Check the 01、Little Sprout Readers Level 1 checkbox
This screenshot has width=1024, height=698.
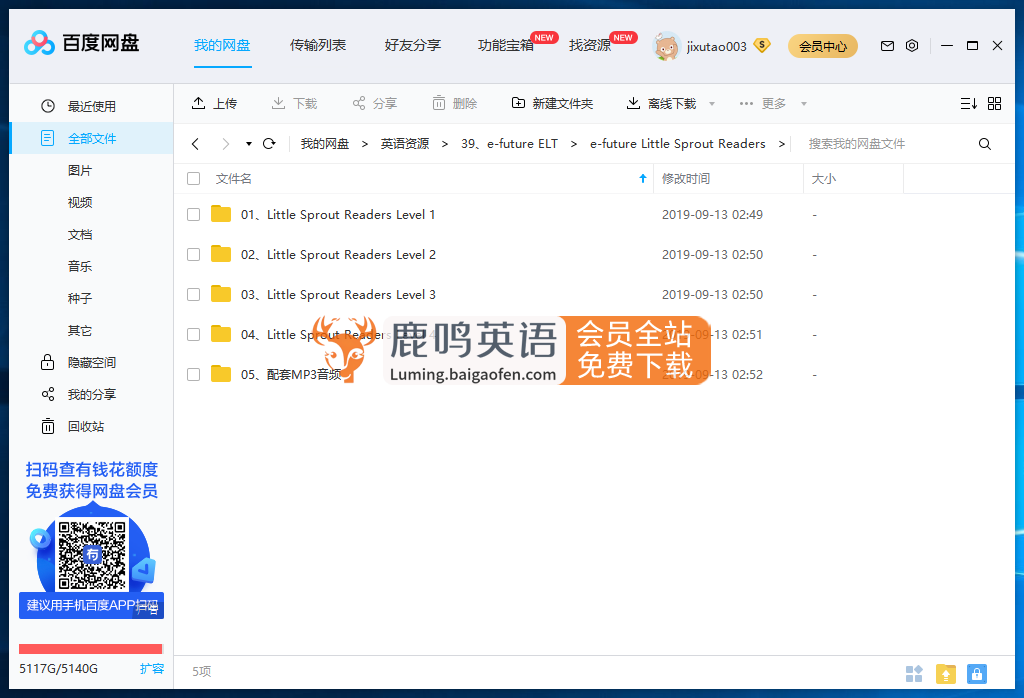pos(193,214)
